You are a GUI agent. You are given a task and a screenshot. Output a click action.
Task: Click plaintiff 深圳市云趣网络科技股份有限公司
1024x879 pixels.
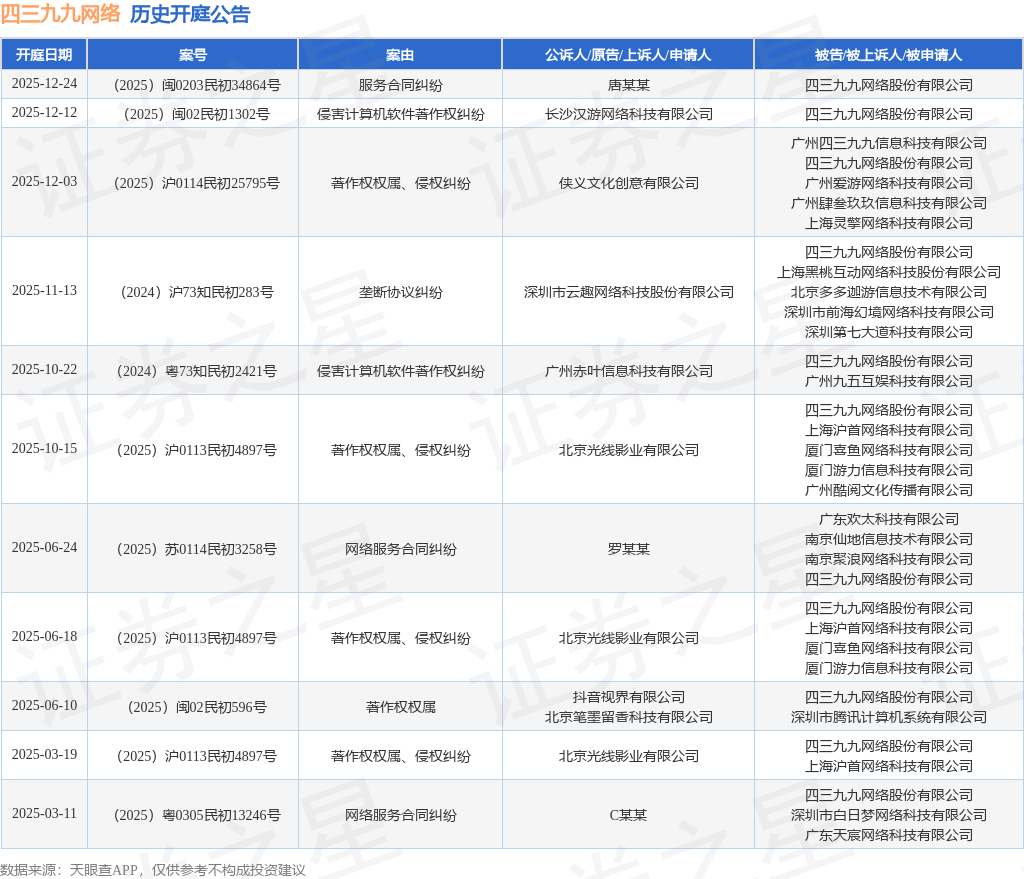point(628,292)
